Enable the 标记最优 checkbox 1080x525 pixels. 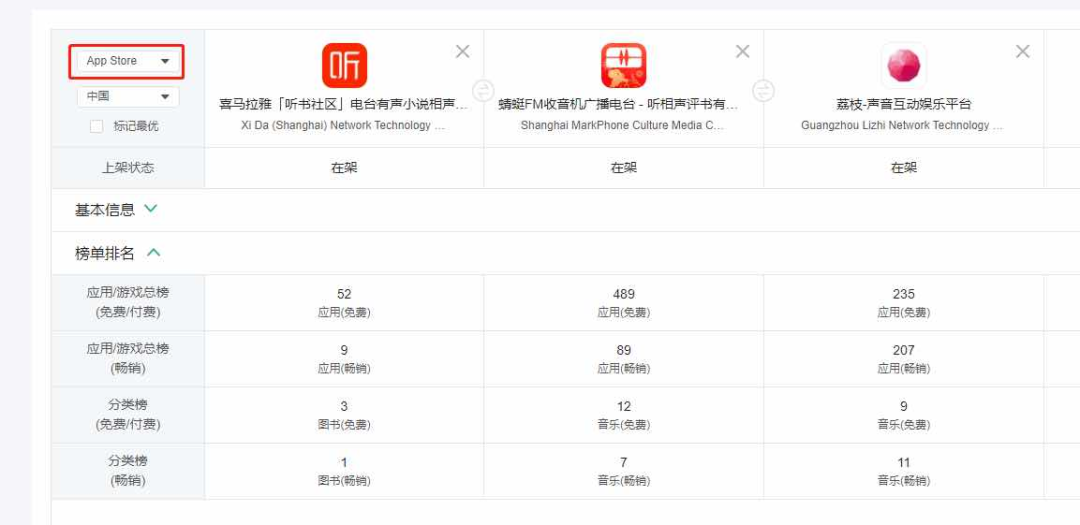click(97, 126)
